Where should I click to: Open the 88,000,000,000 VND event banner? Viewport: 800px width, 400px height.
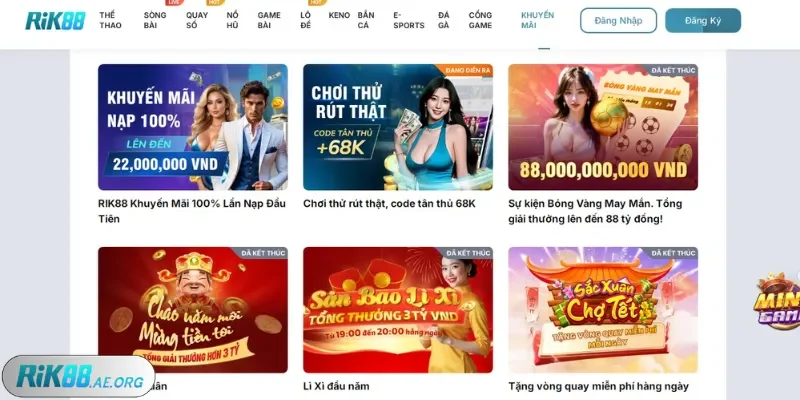pos(603,127)
